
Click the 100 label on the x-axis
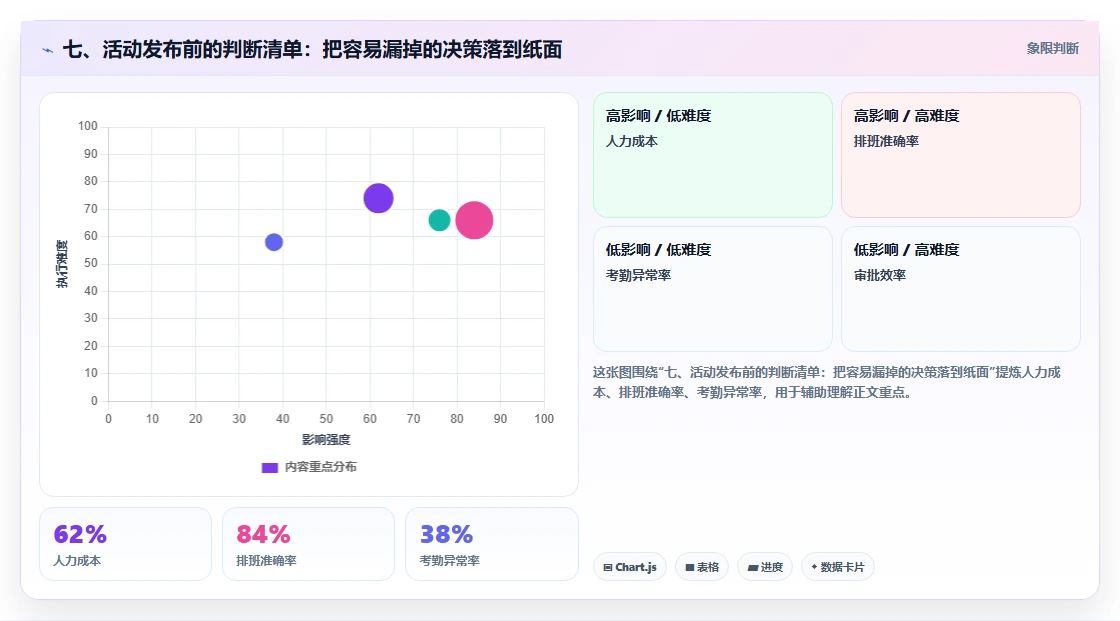coord(544,419)
